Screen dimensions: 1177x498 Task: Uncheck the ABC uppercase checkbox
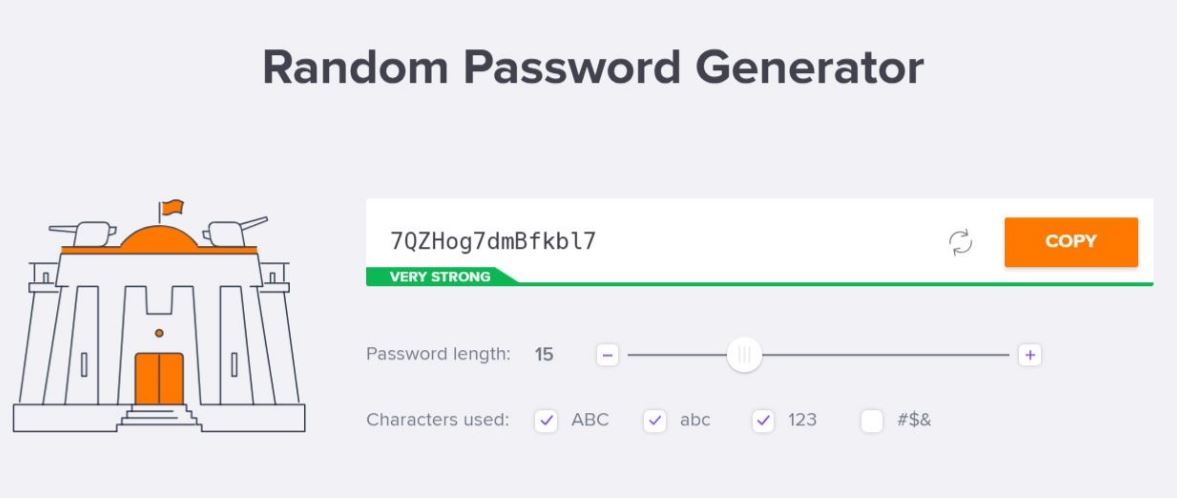(x=546, y=420)
